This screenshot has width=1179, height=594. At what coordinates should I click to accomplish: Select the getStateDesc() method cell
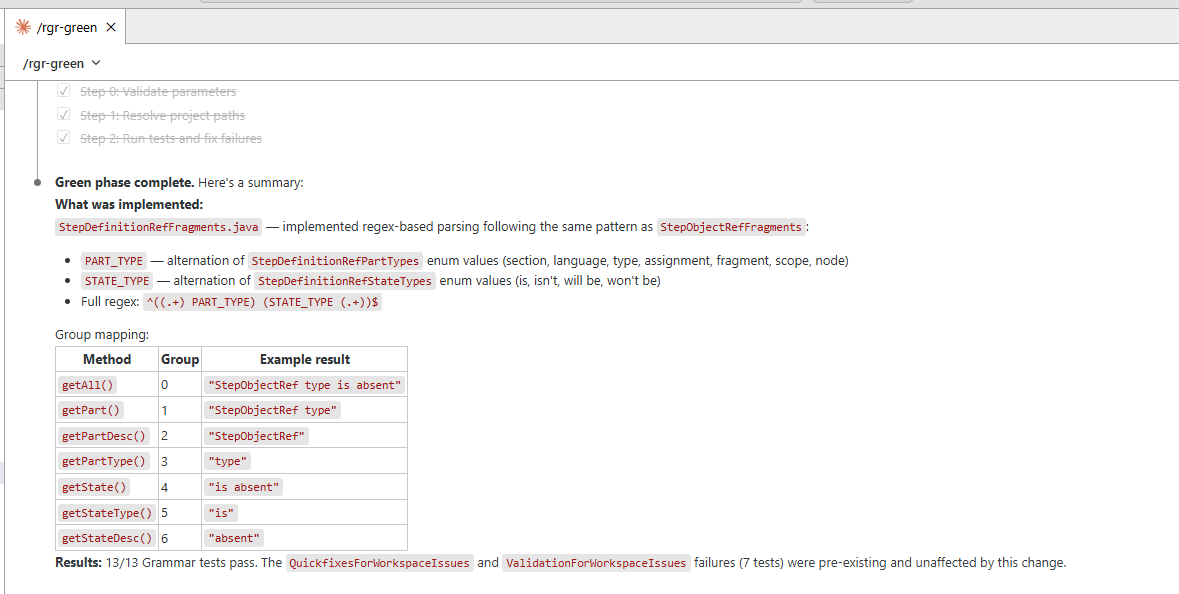[x=104, y=538]
